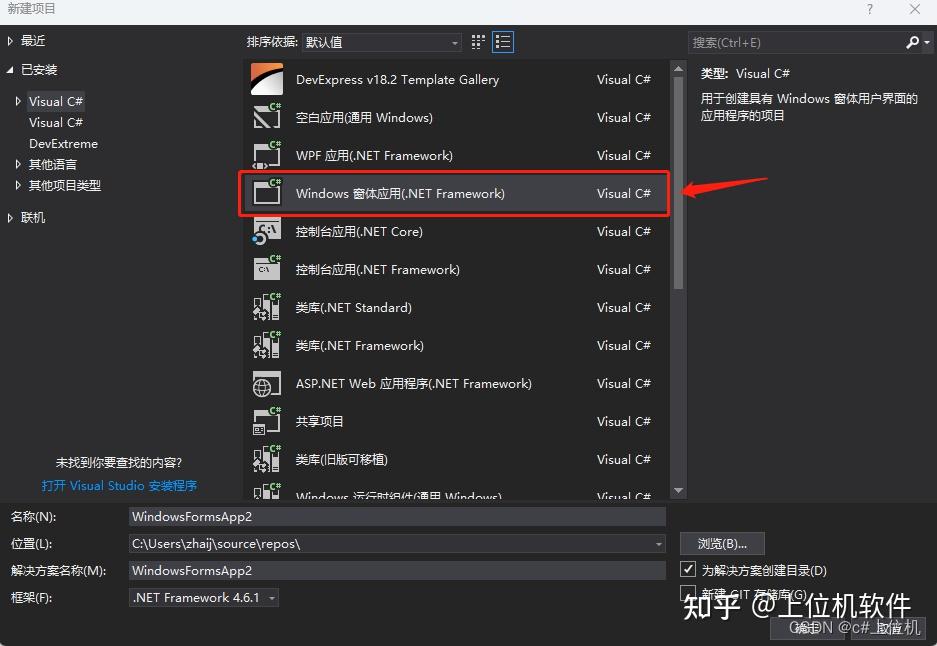This screenshot has height=646, width=937.
Task: Select the 共享项目 template icon
Action: 267,421
